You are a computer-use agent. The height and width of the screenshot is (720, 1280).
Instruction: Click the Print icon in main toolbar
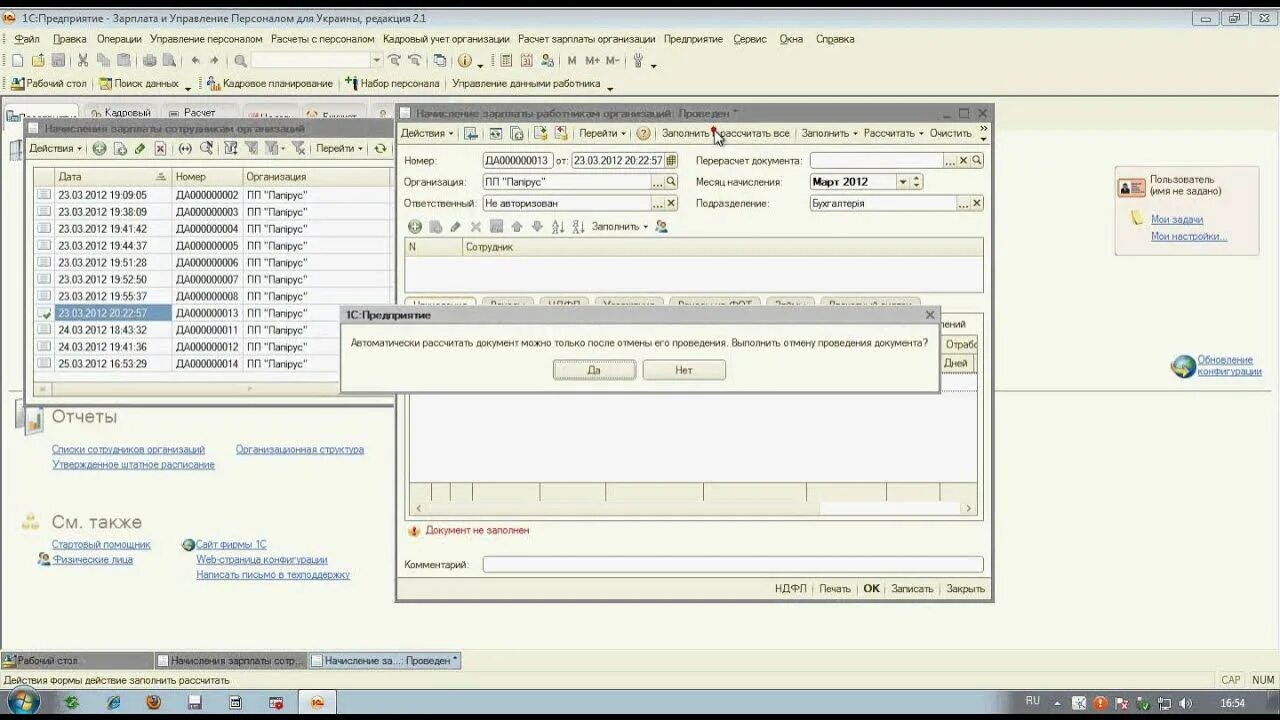coord(149,61)
